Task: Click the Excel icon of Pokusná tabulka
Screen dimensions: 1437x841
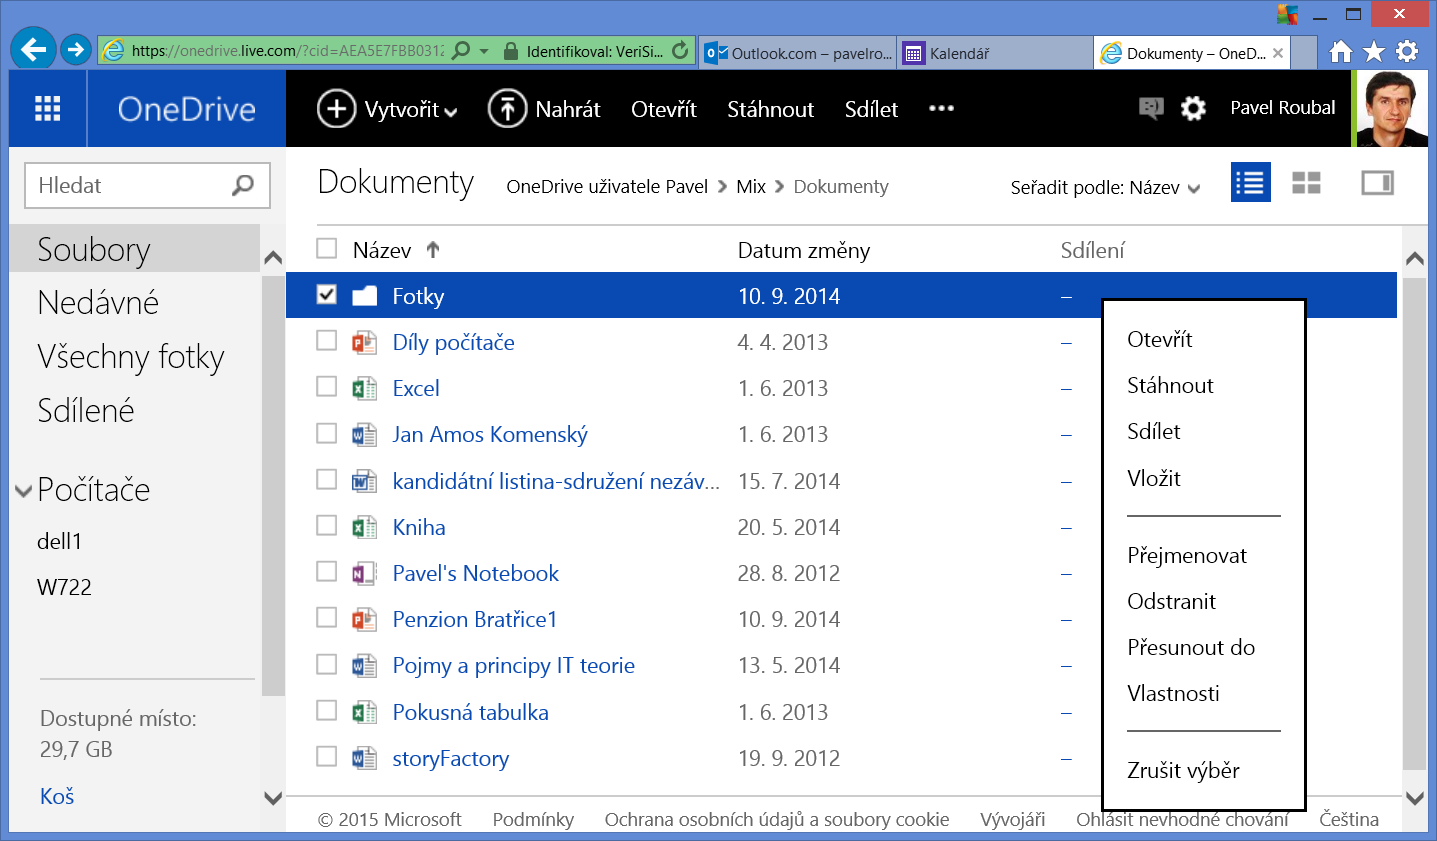Action: coord(364,712)
